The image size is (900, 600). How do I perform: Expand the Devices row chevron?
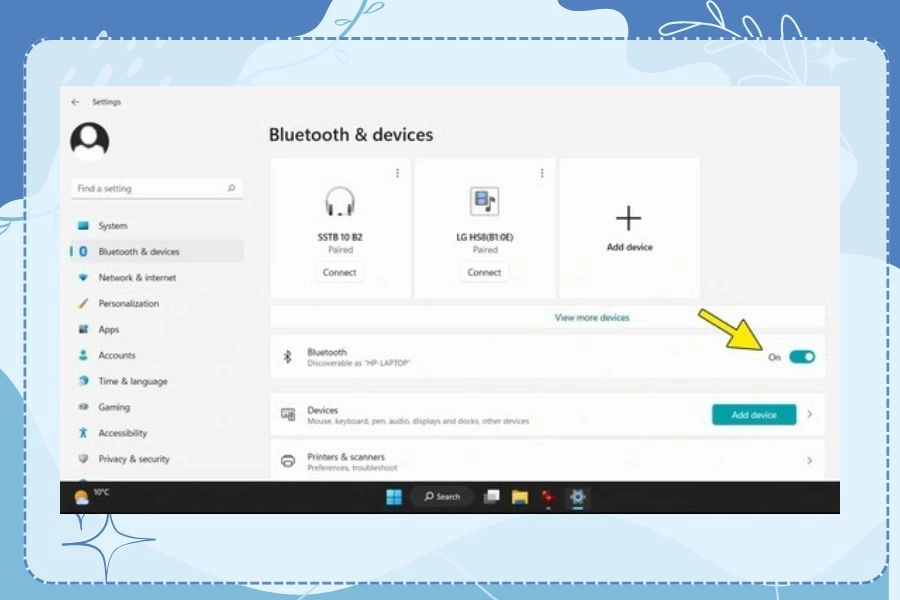pos(809,414)
